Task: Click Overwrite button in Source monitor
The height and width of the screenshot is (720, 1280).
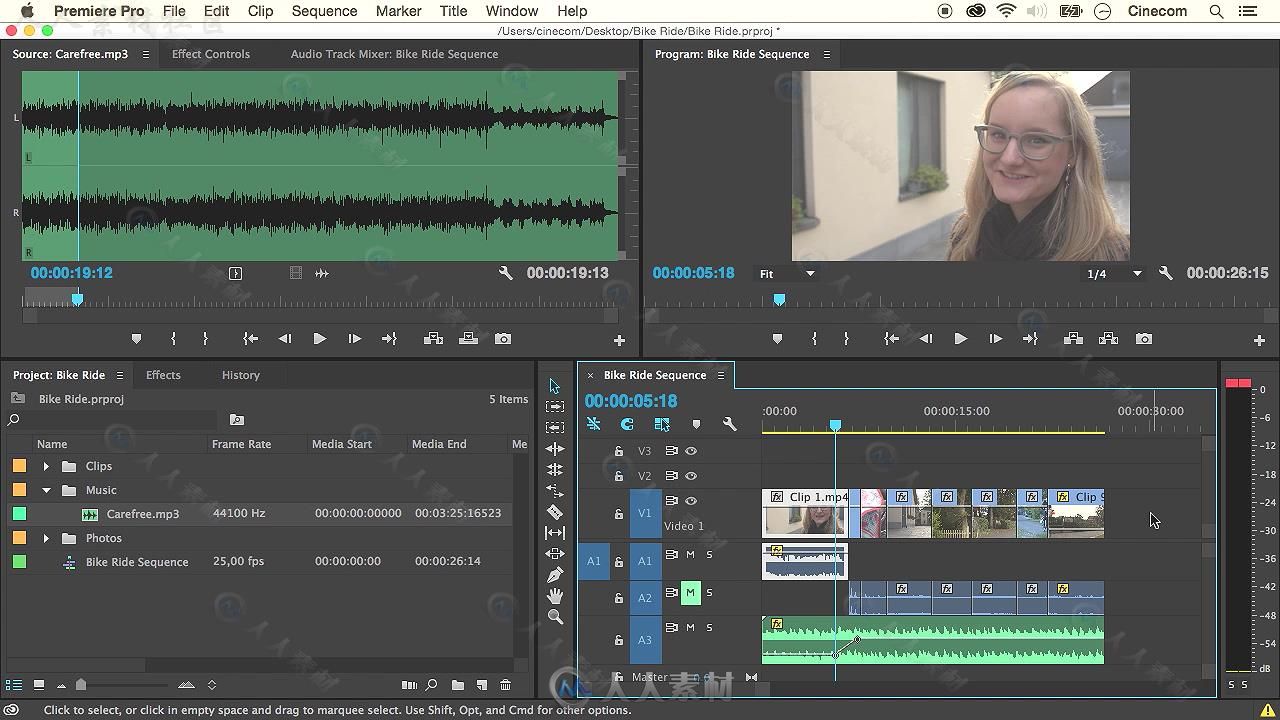Action: pyautogui.click(x=468, y=339)
